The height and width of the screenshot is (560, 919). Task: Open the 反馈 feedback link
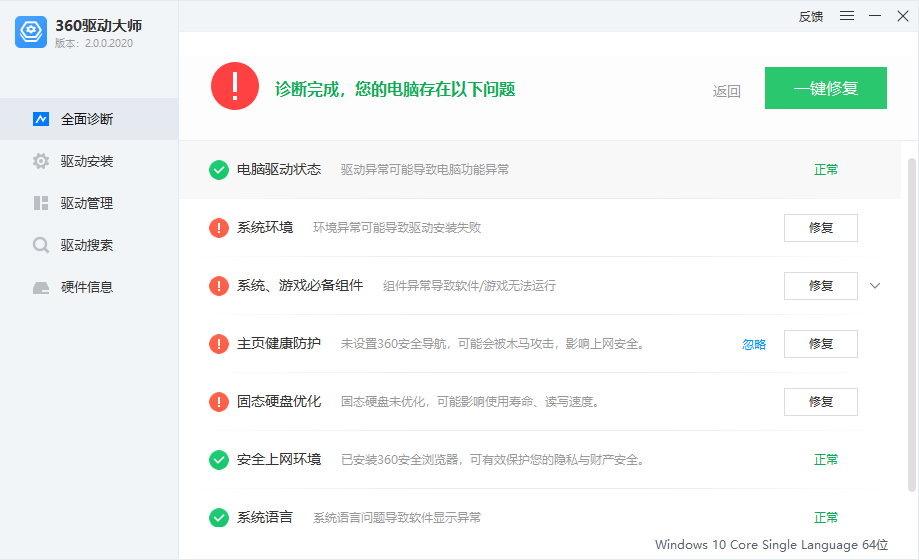tap(811, 16)
